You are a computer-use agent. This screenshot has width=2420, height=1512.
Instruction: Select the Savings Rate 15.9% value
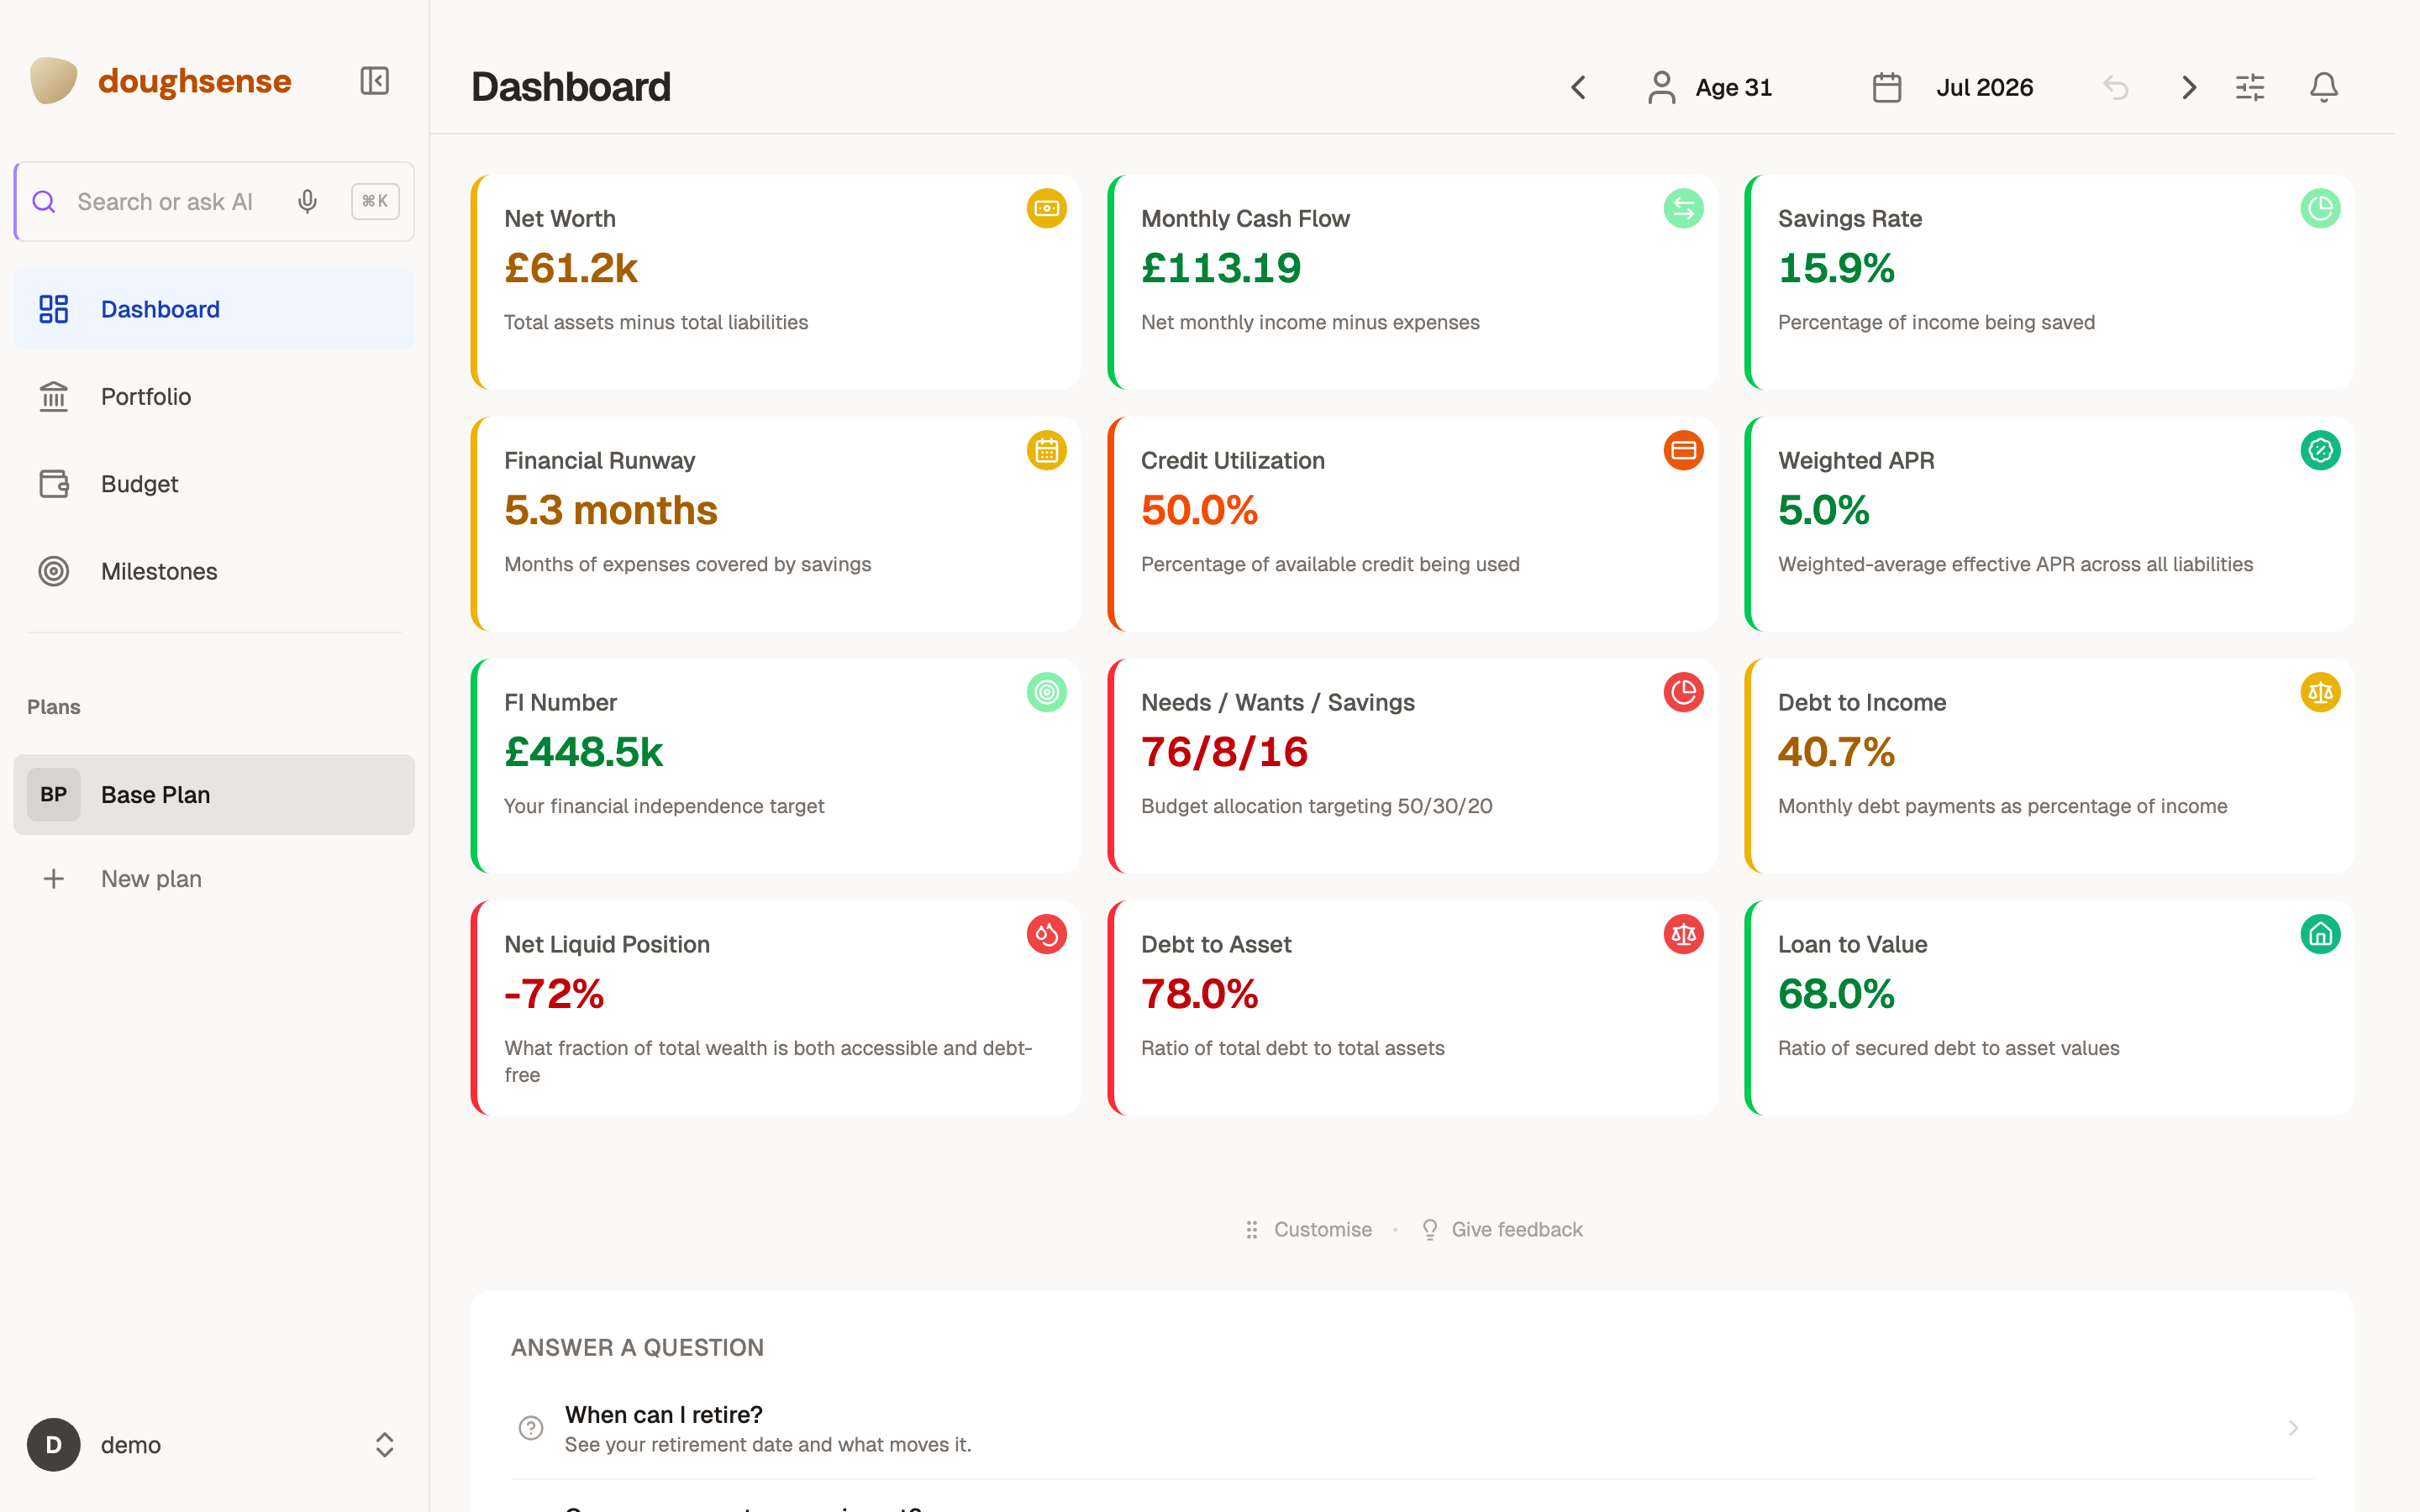coord(1836,268)
